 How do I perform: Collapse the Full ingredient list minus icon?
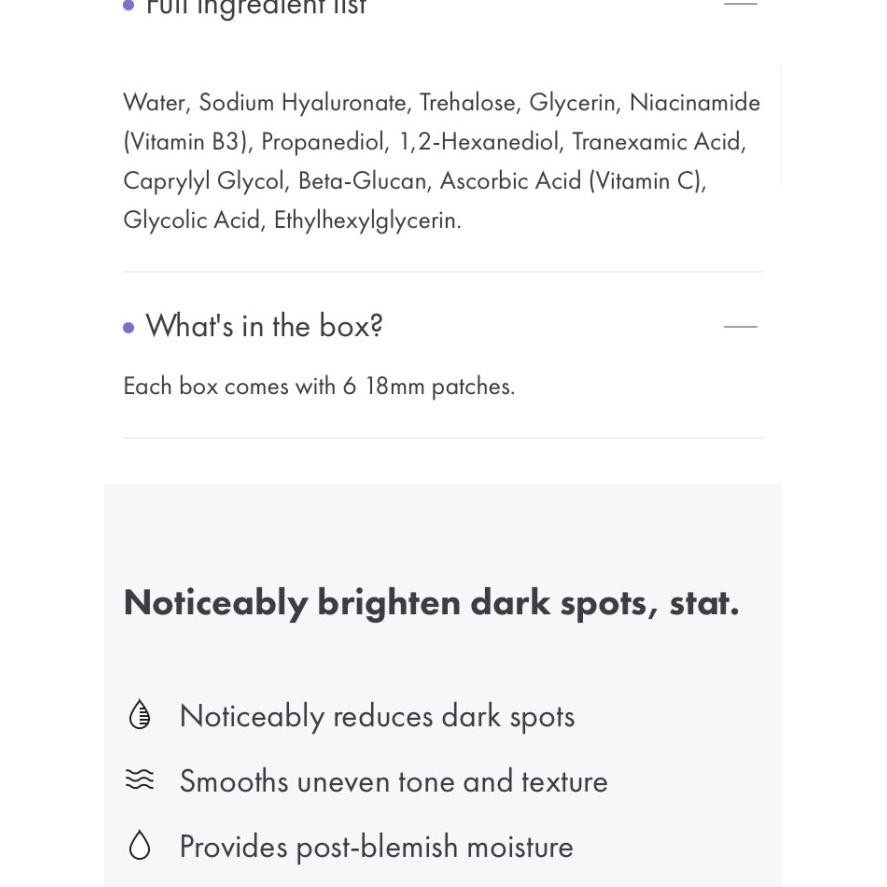point(740,4)
